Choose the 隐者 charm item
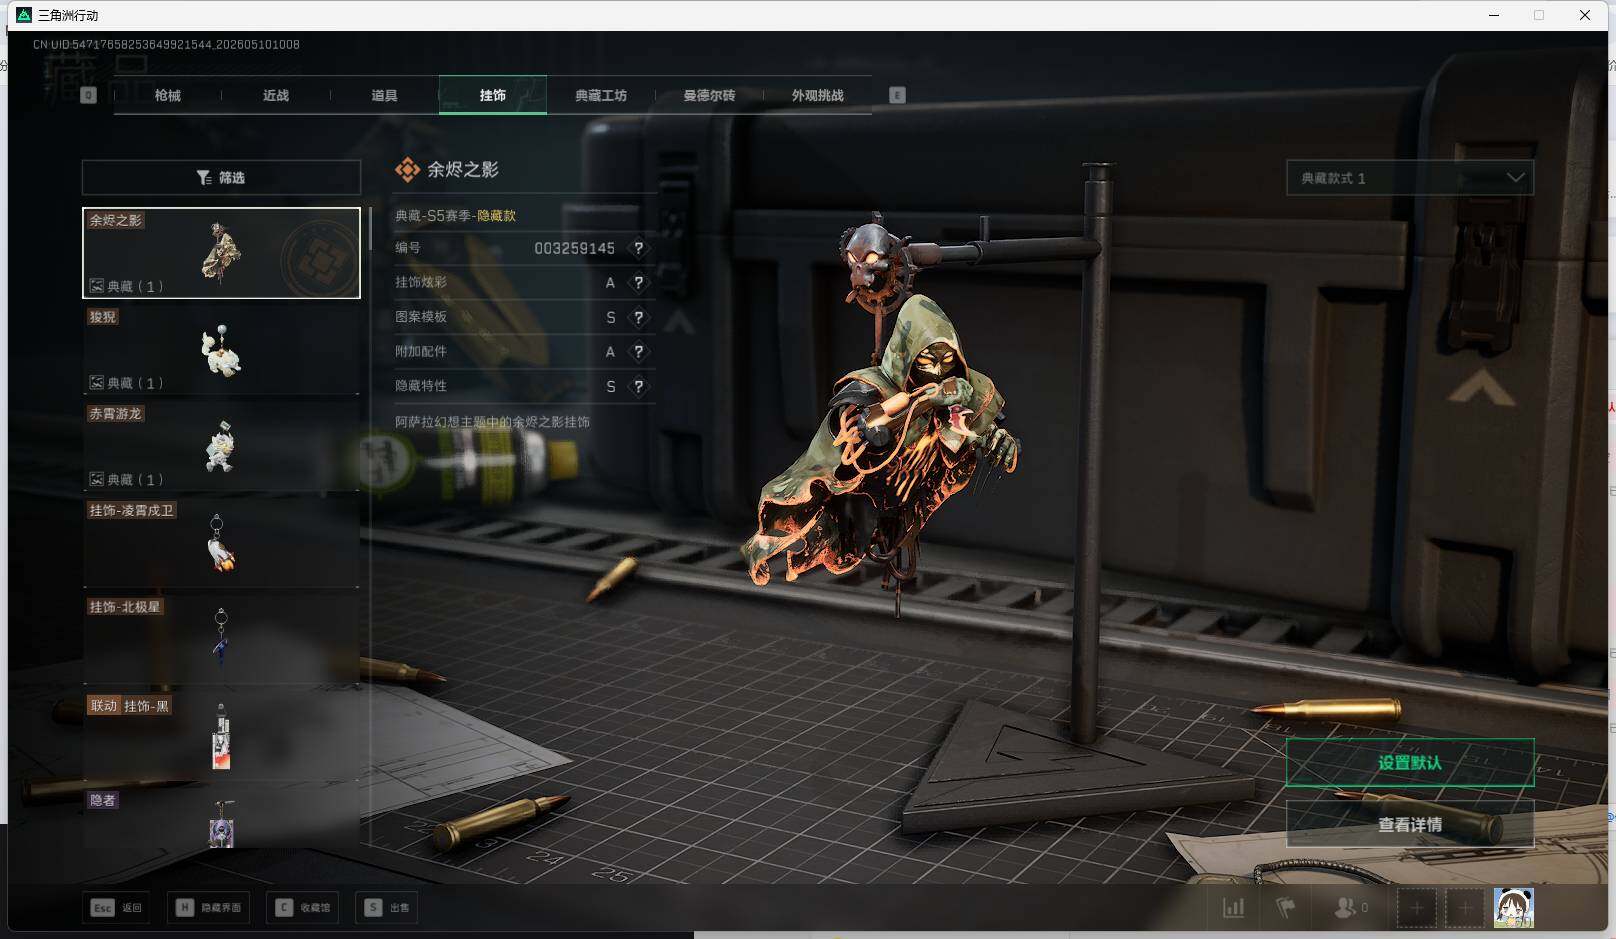1616x939 pixels. point(221,819)
